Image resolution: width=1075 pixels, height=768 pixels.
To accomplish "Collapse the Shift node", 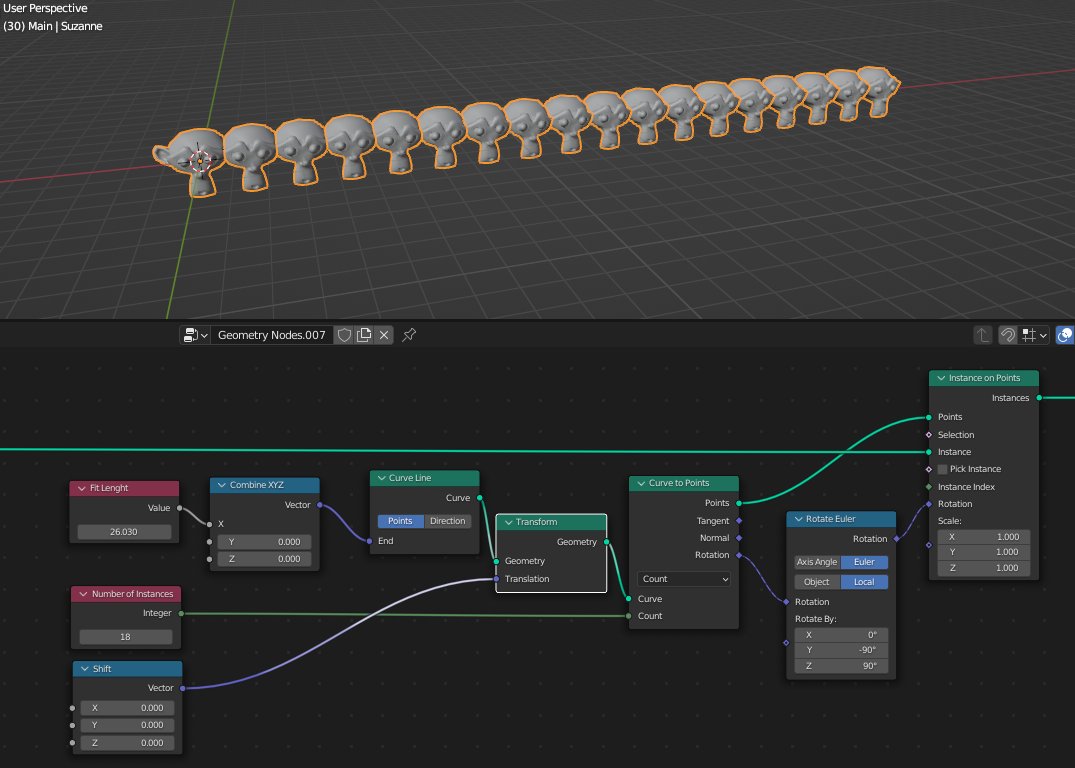I will (85, 669).
